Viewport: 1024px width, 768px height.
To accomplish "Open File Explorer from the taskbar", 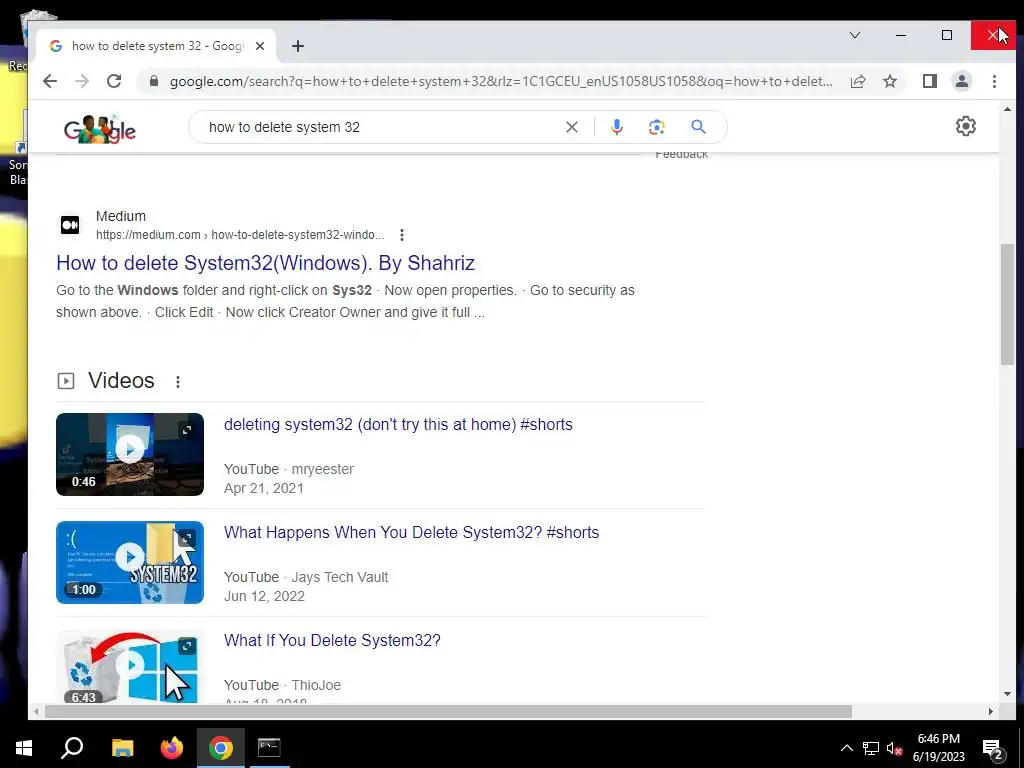I will pos(122,748).
